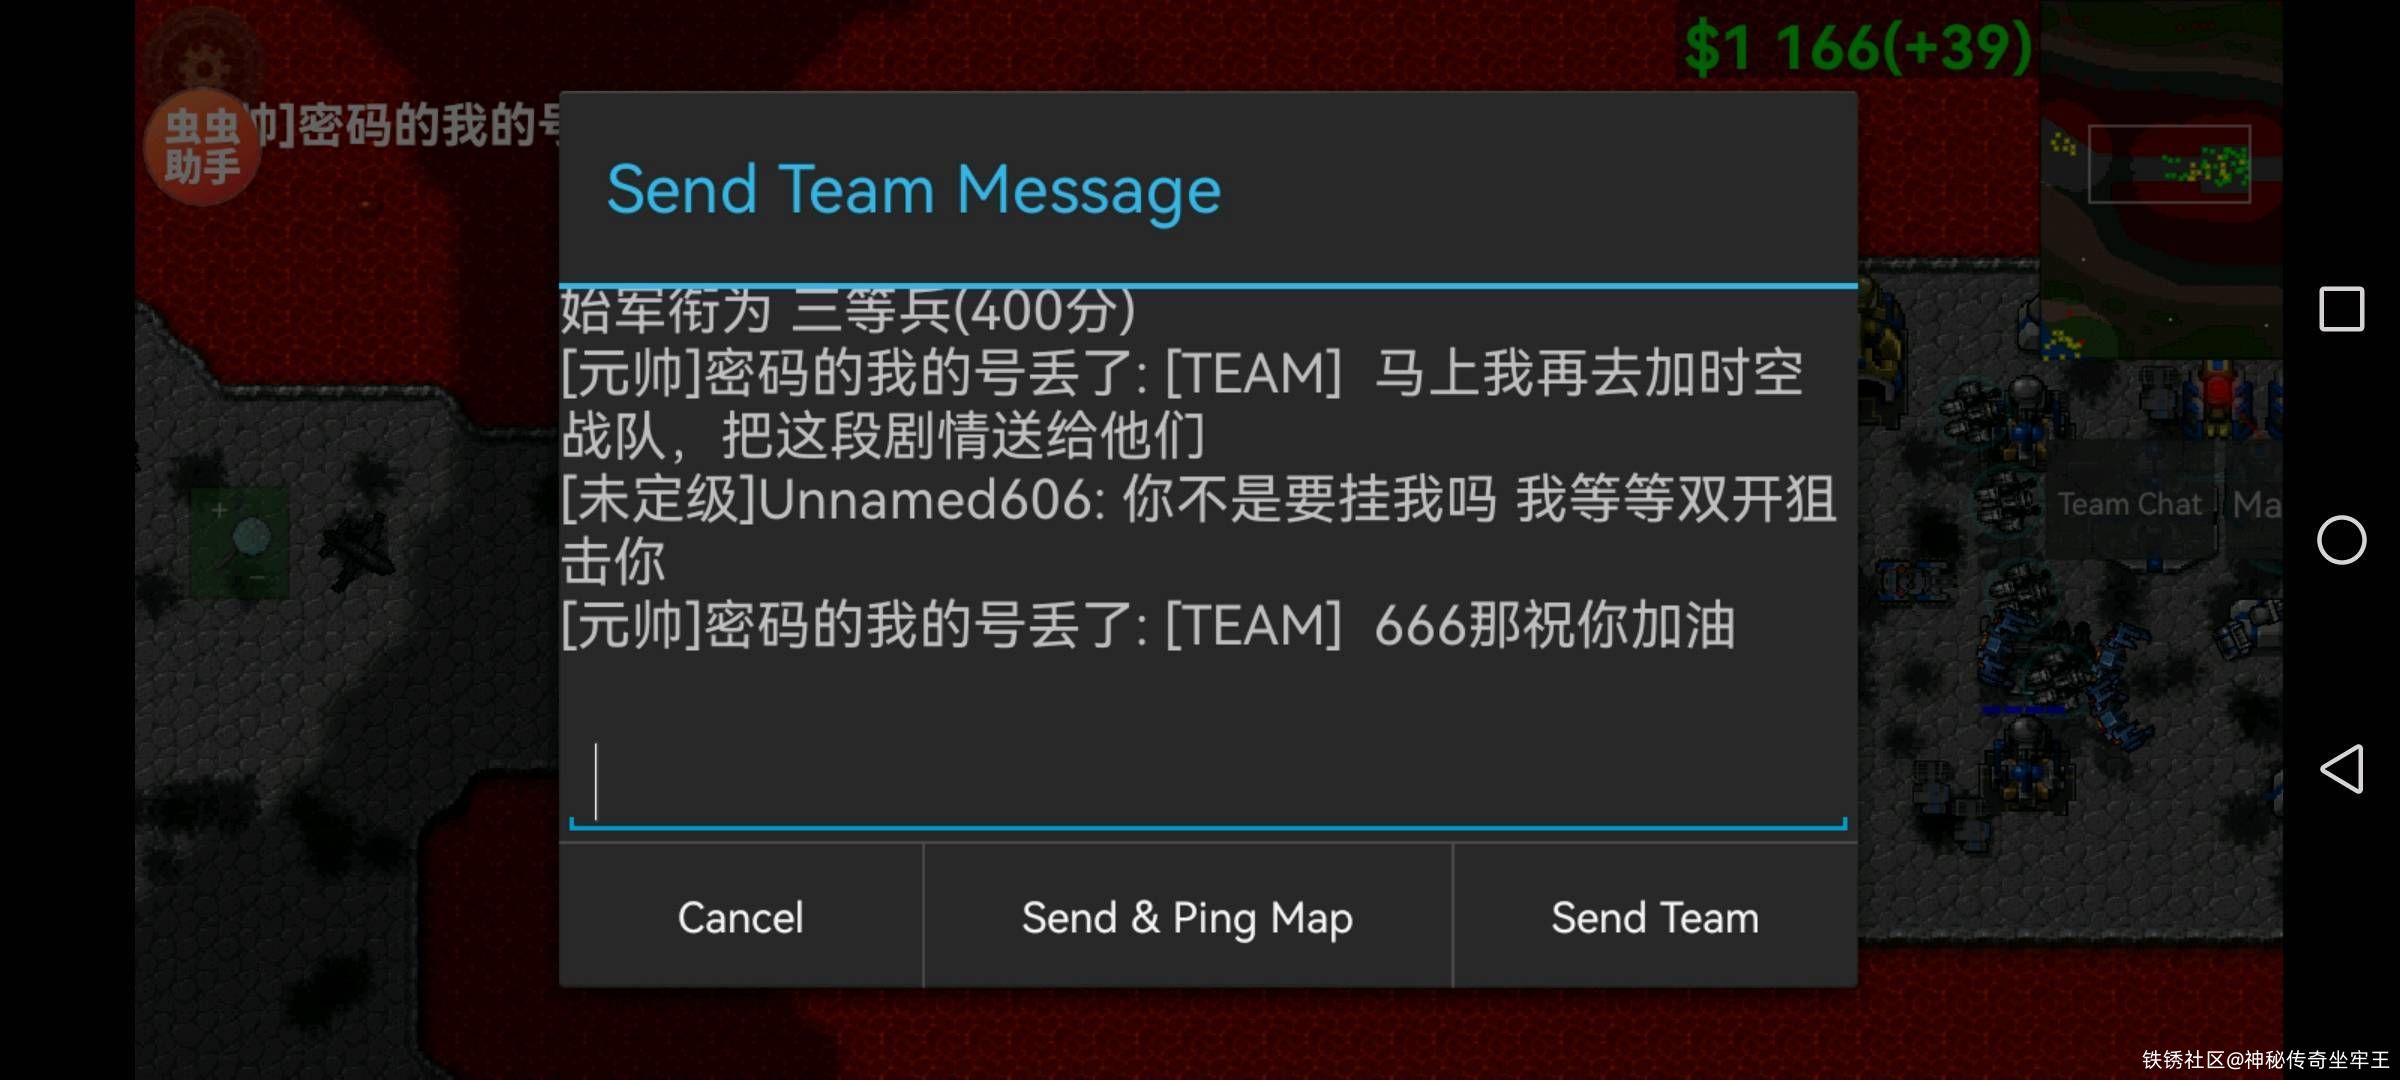Select the red turret unit near minimap
This screenshot has height=1080, width=2400.
2217,395
